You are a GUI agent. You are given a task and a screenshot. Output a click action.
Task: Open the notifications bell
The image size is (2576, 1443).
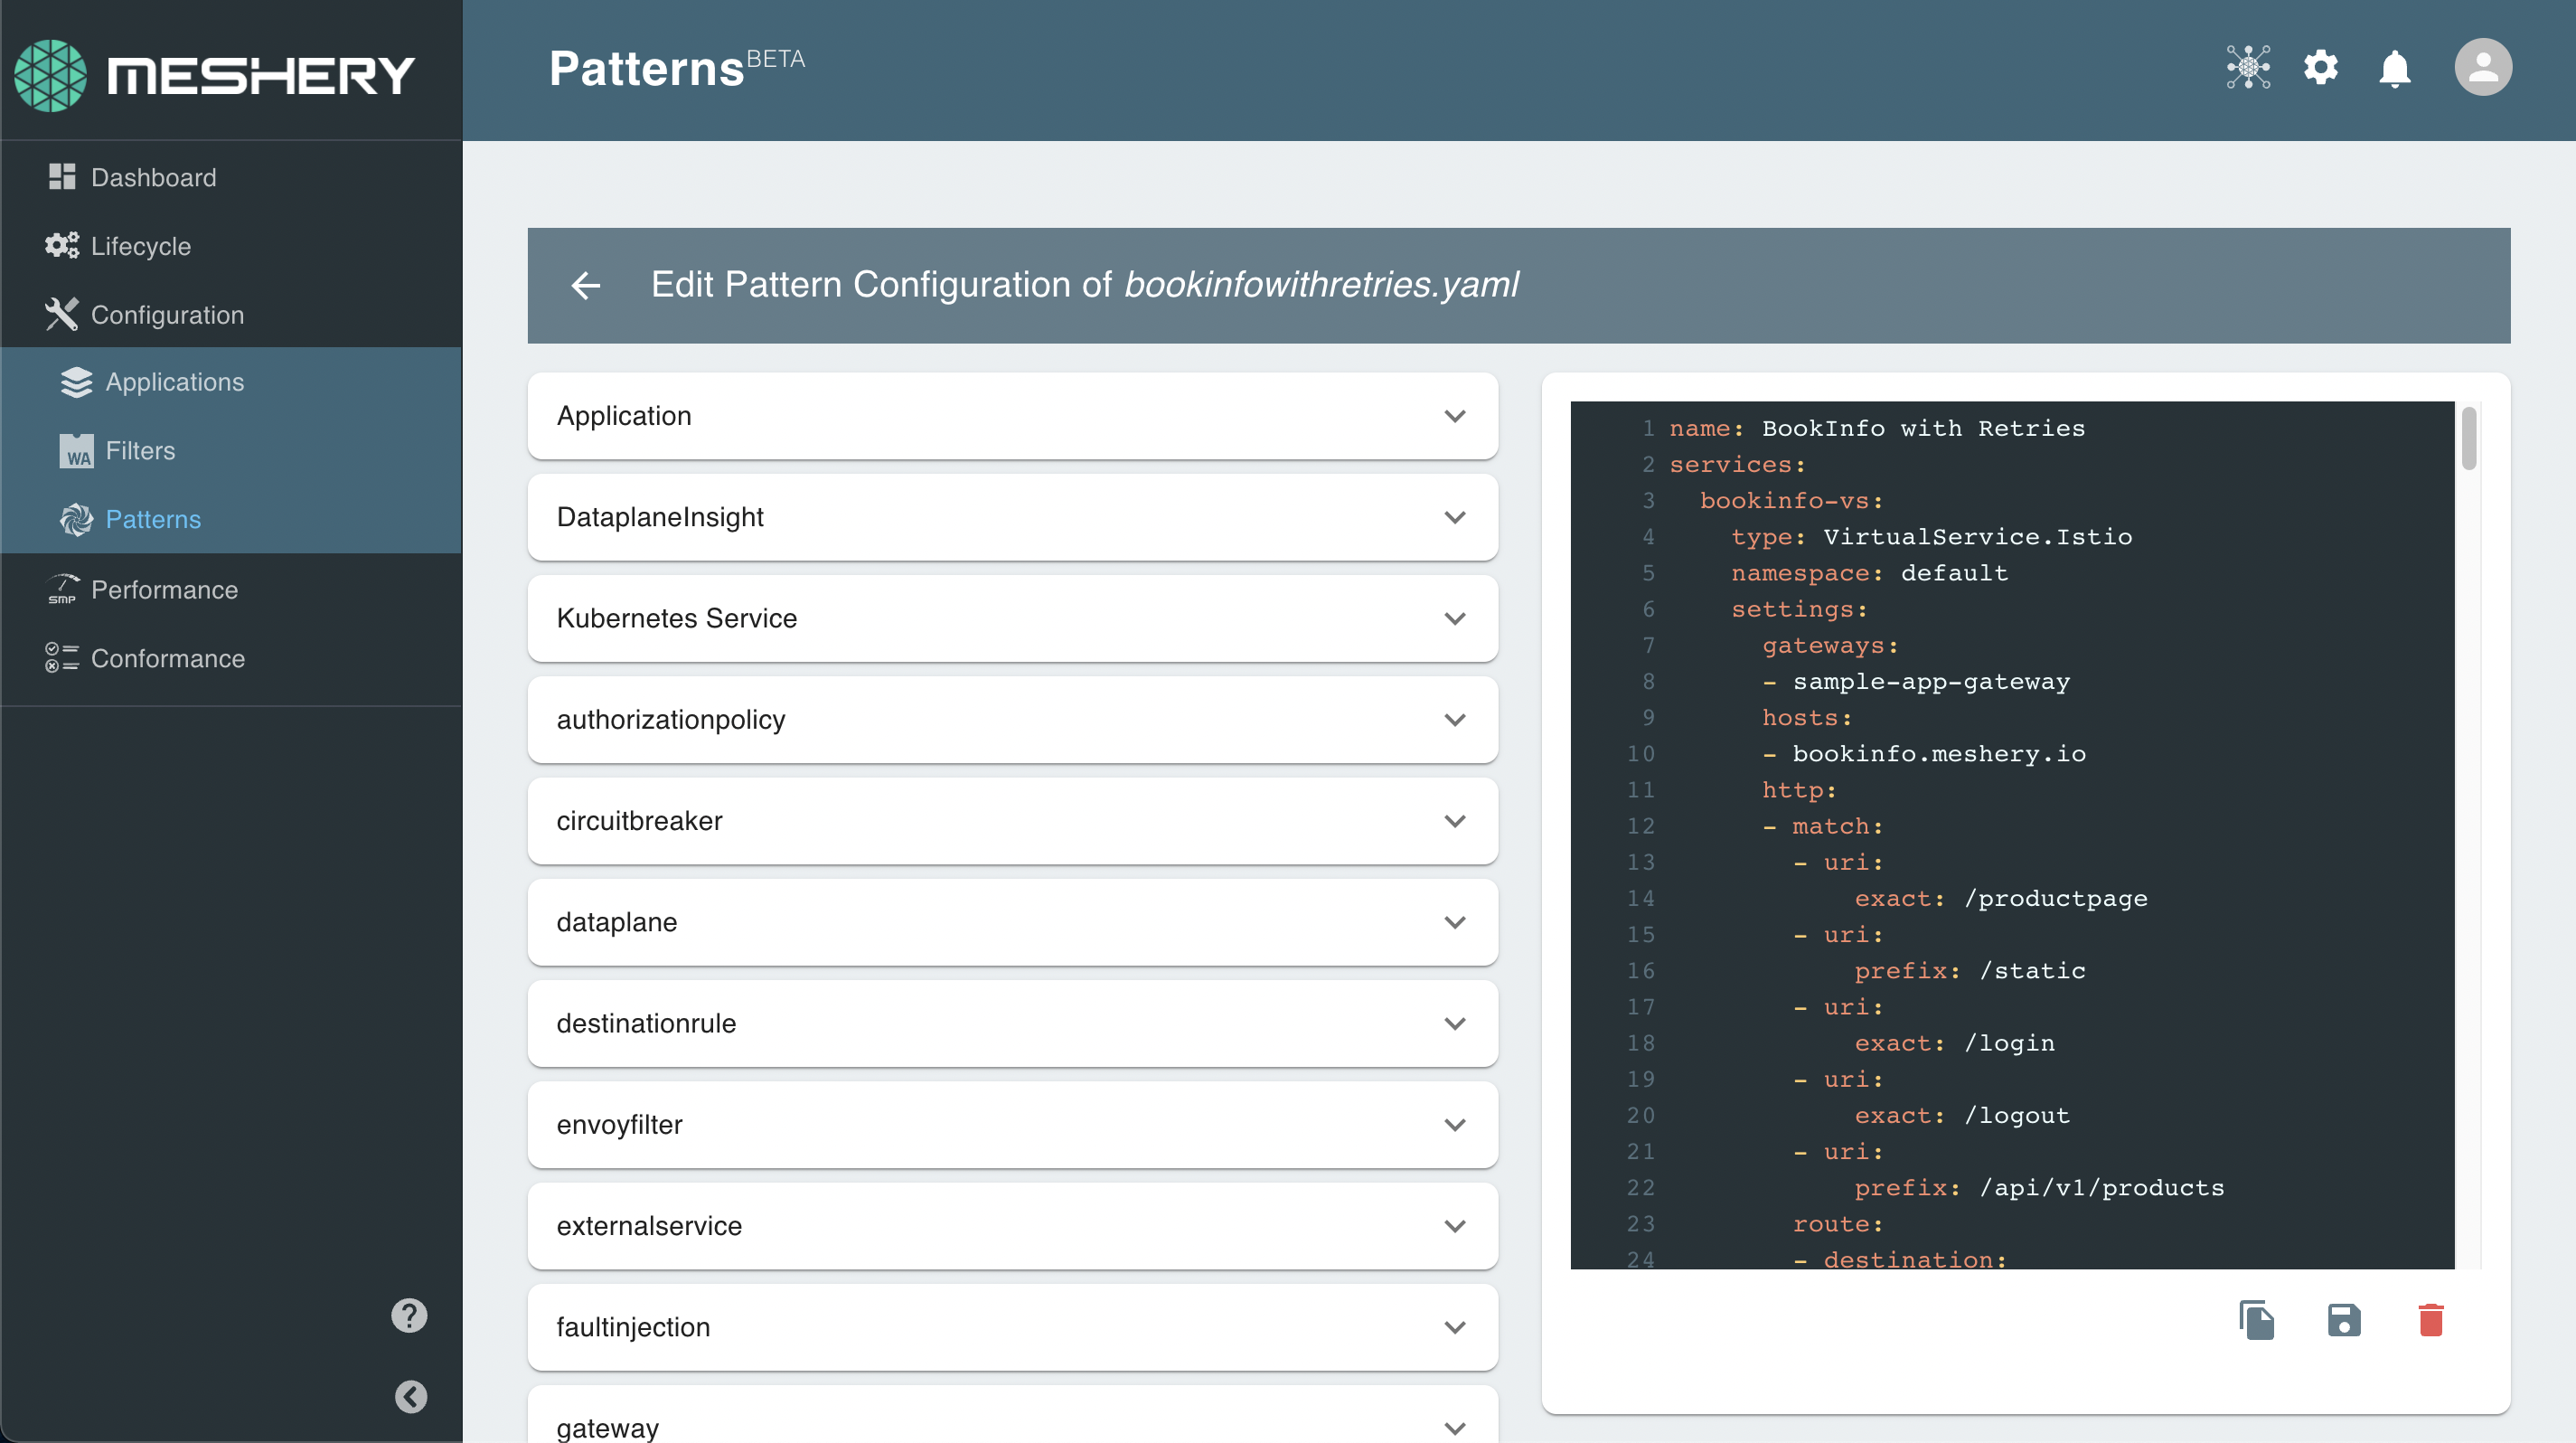[2394, 68]
